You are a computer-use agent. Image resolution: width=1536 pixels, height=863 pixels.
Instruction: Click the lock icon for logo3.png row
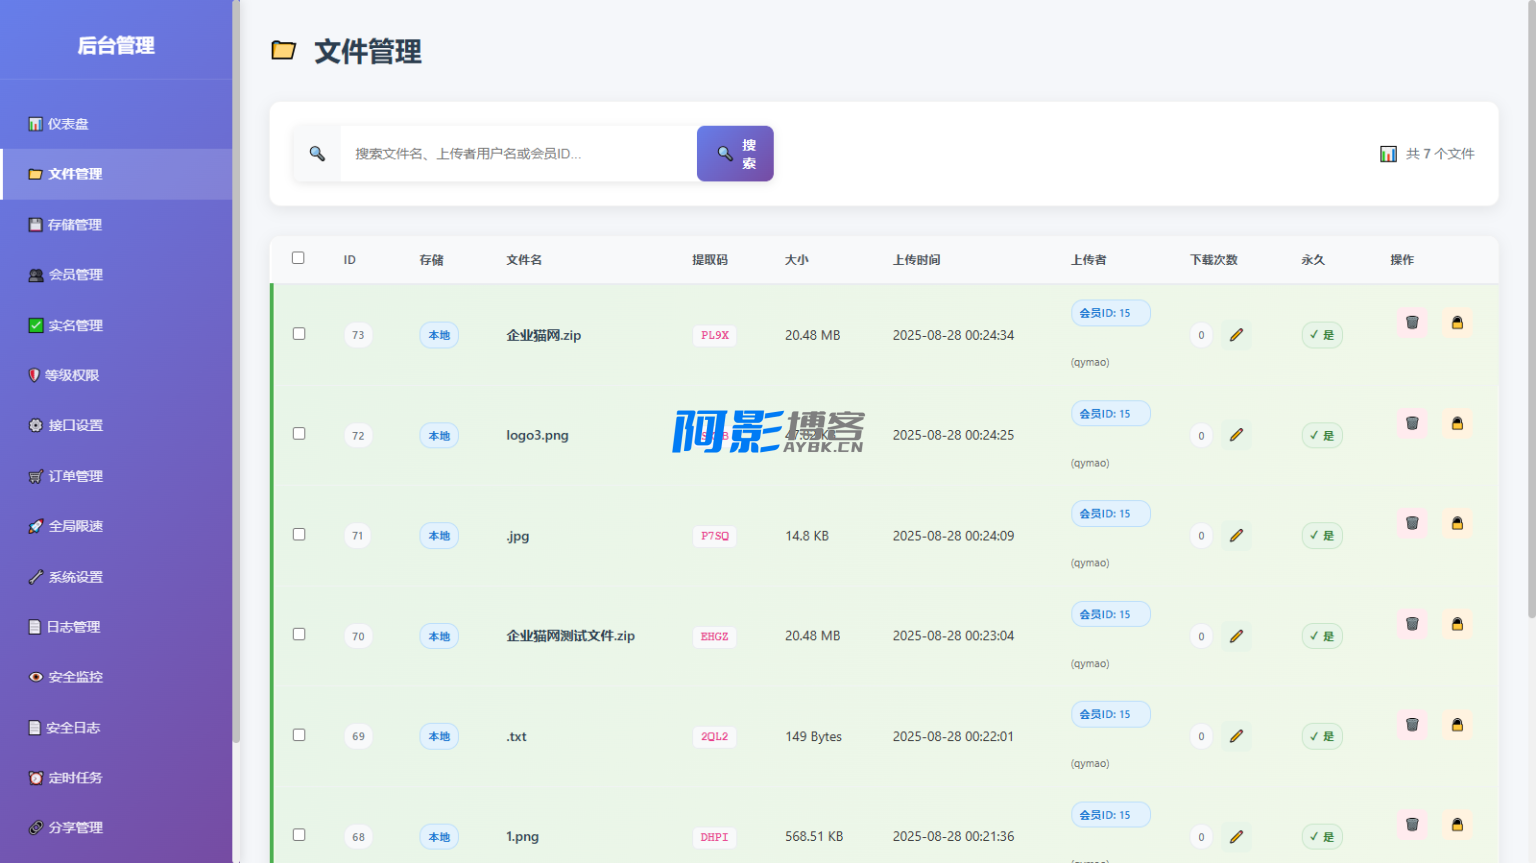click(1457, 424)
